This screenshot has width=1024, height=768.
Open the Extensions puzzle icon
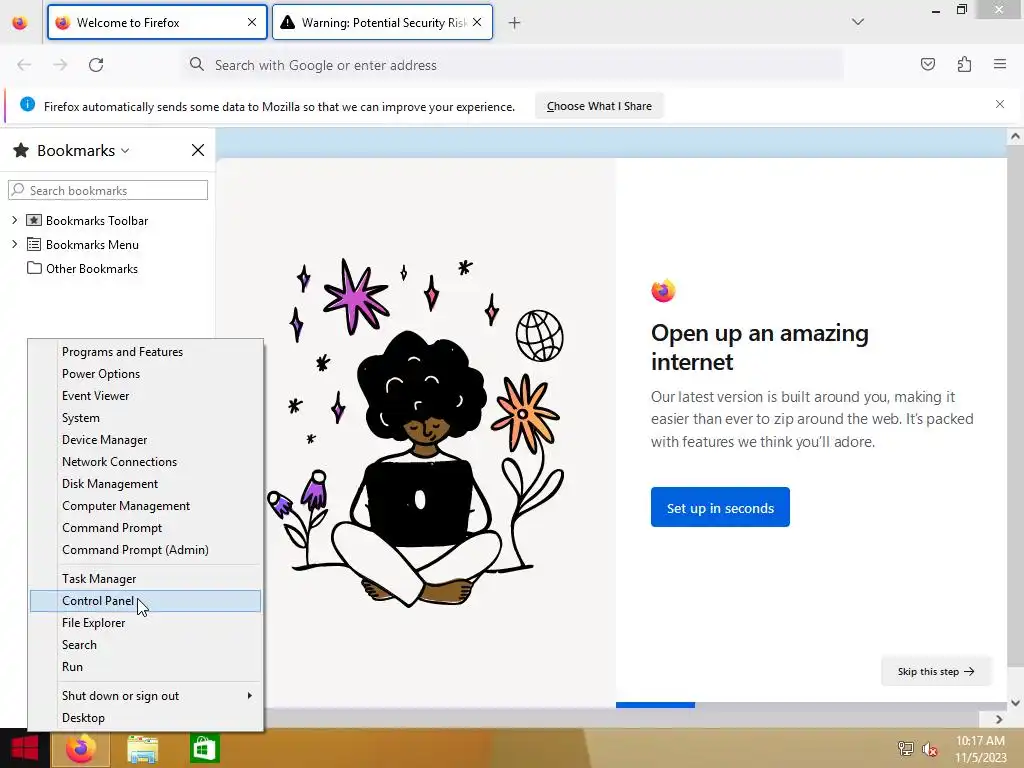(x=964, y=64)
